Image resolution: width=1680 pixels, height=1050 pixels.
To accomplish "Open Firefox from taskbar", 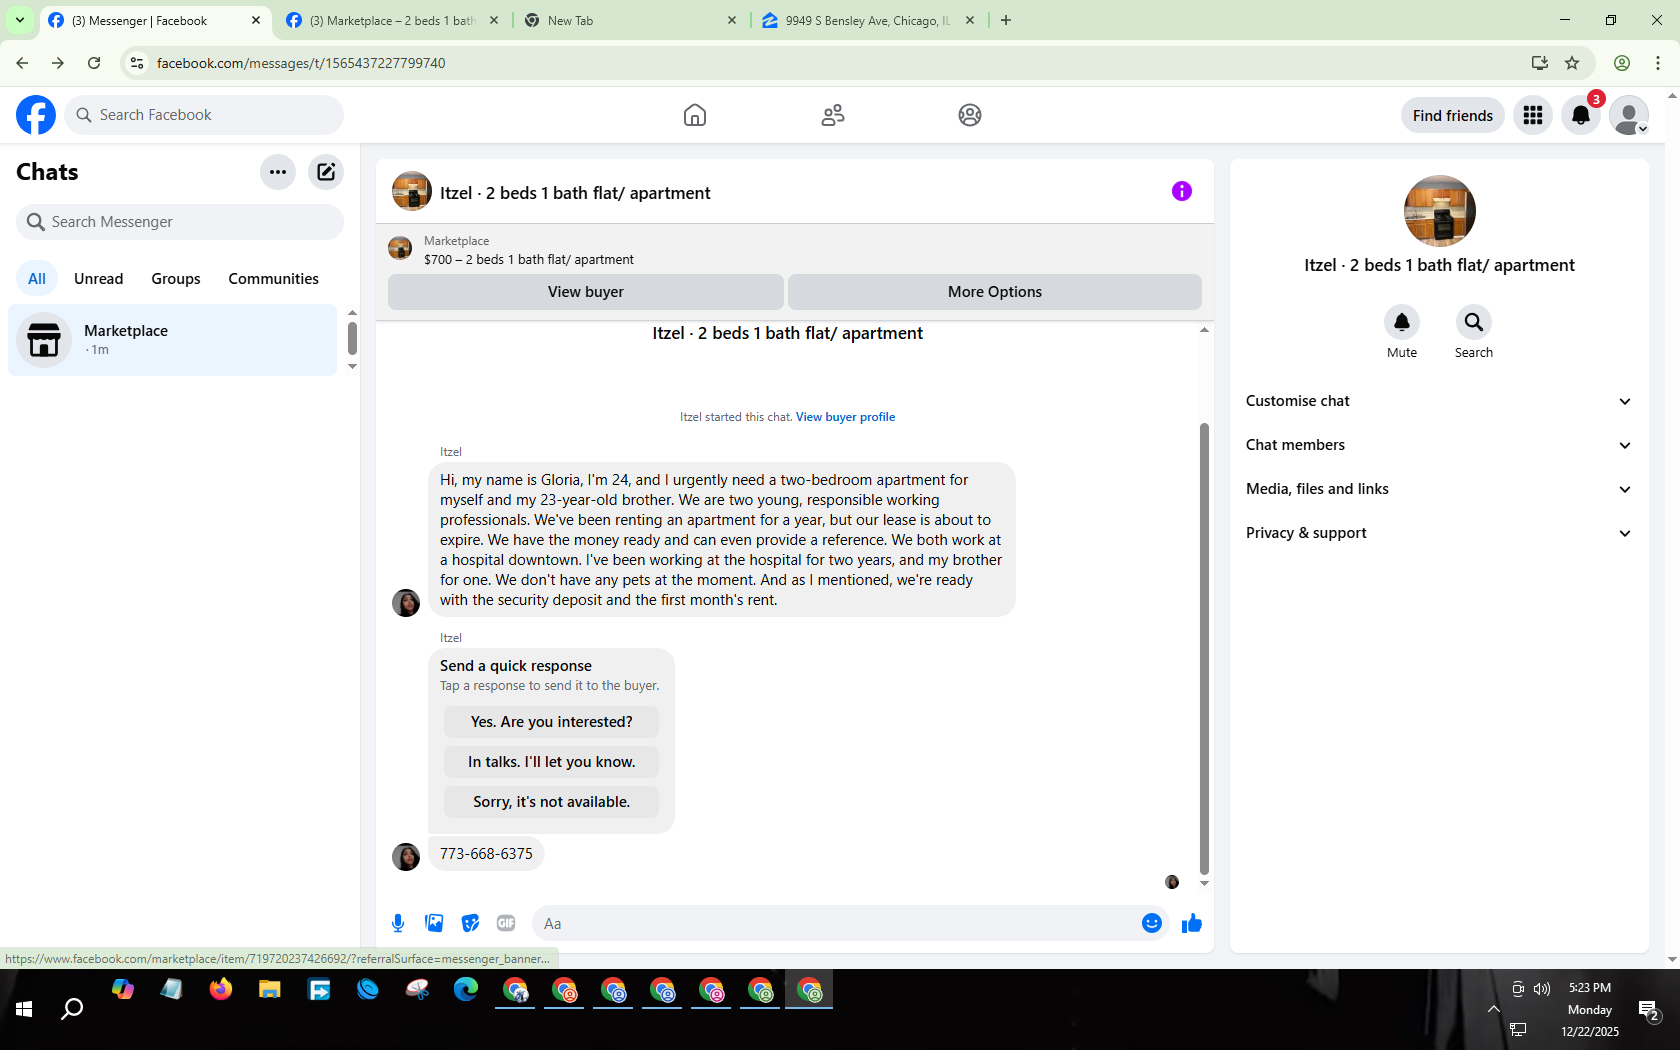I will click(221, 990).
